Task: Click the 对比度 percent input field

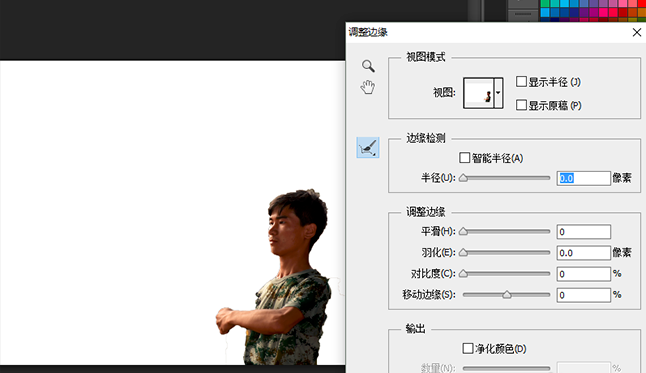Action: point(583,274)
